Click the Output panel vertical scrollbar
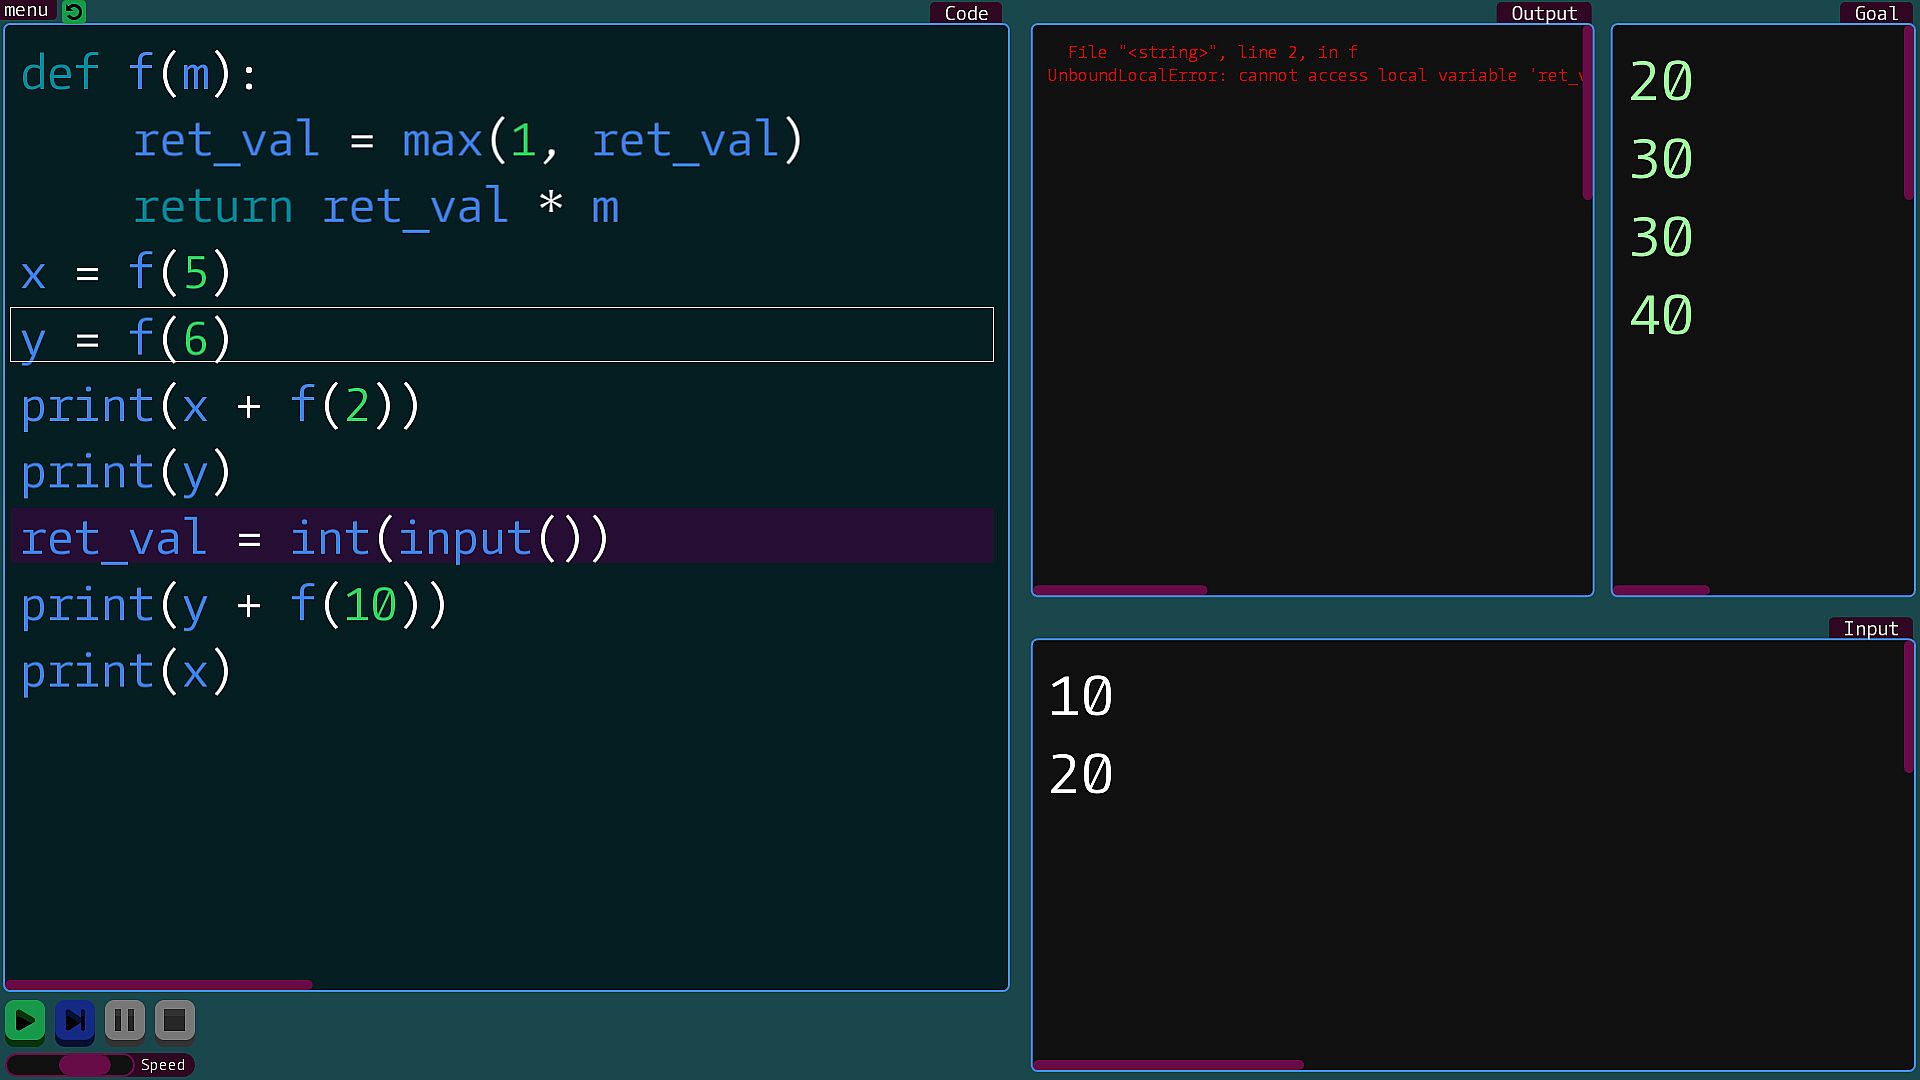The height and width of the screenshot is (1080, 1920). 1587,115
